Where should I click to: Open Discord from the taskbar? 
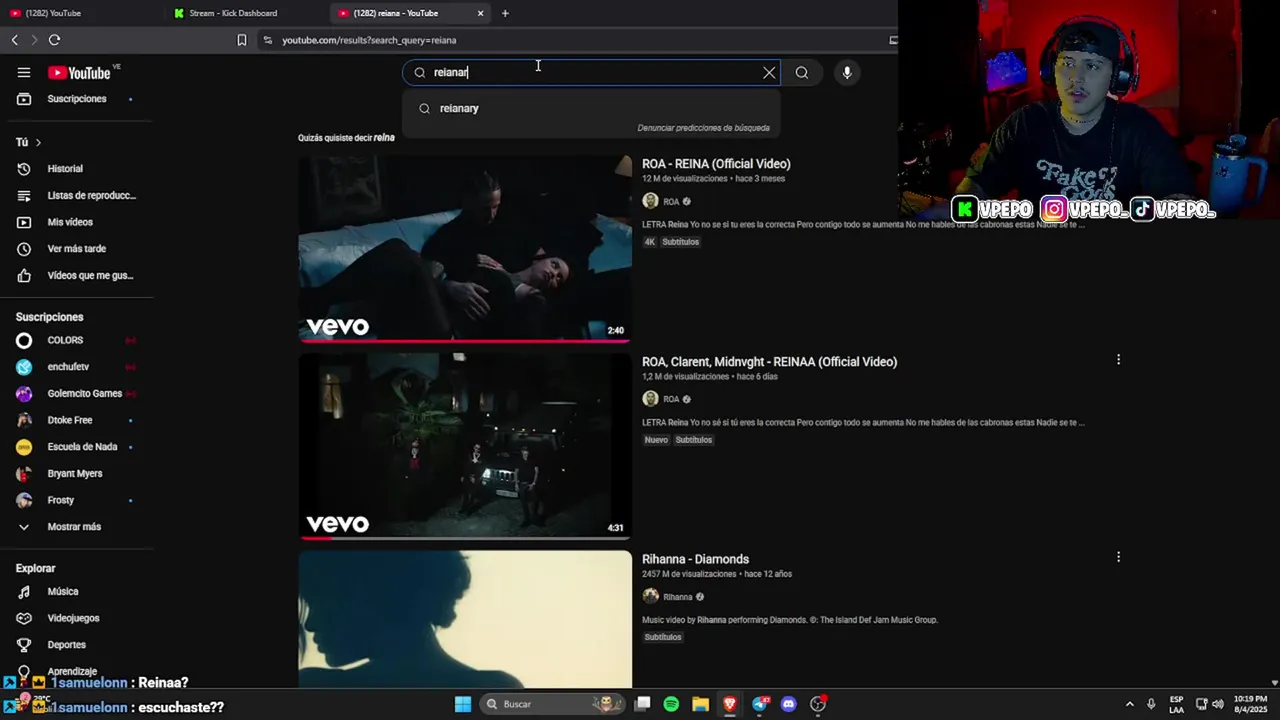789,704
